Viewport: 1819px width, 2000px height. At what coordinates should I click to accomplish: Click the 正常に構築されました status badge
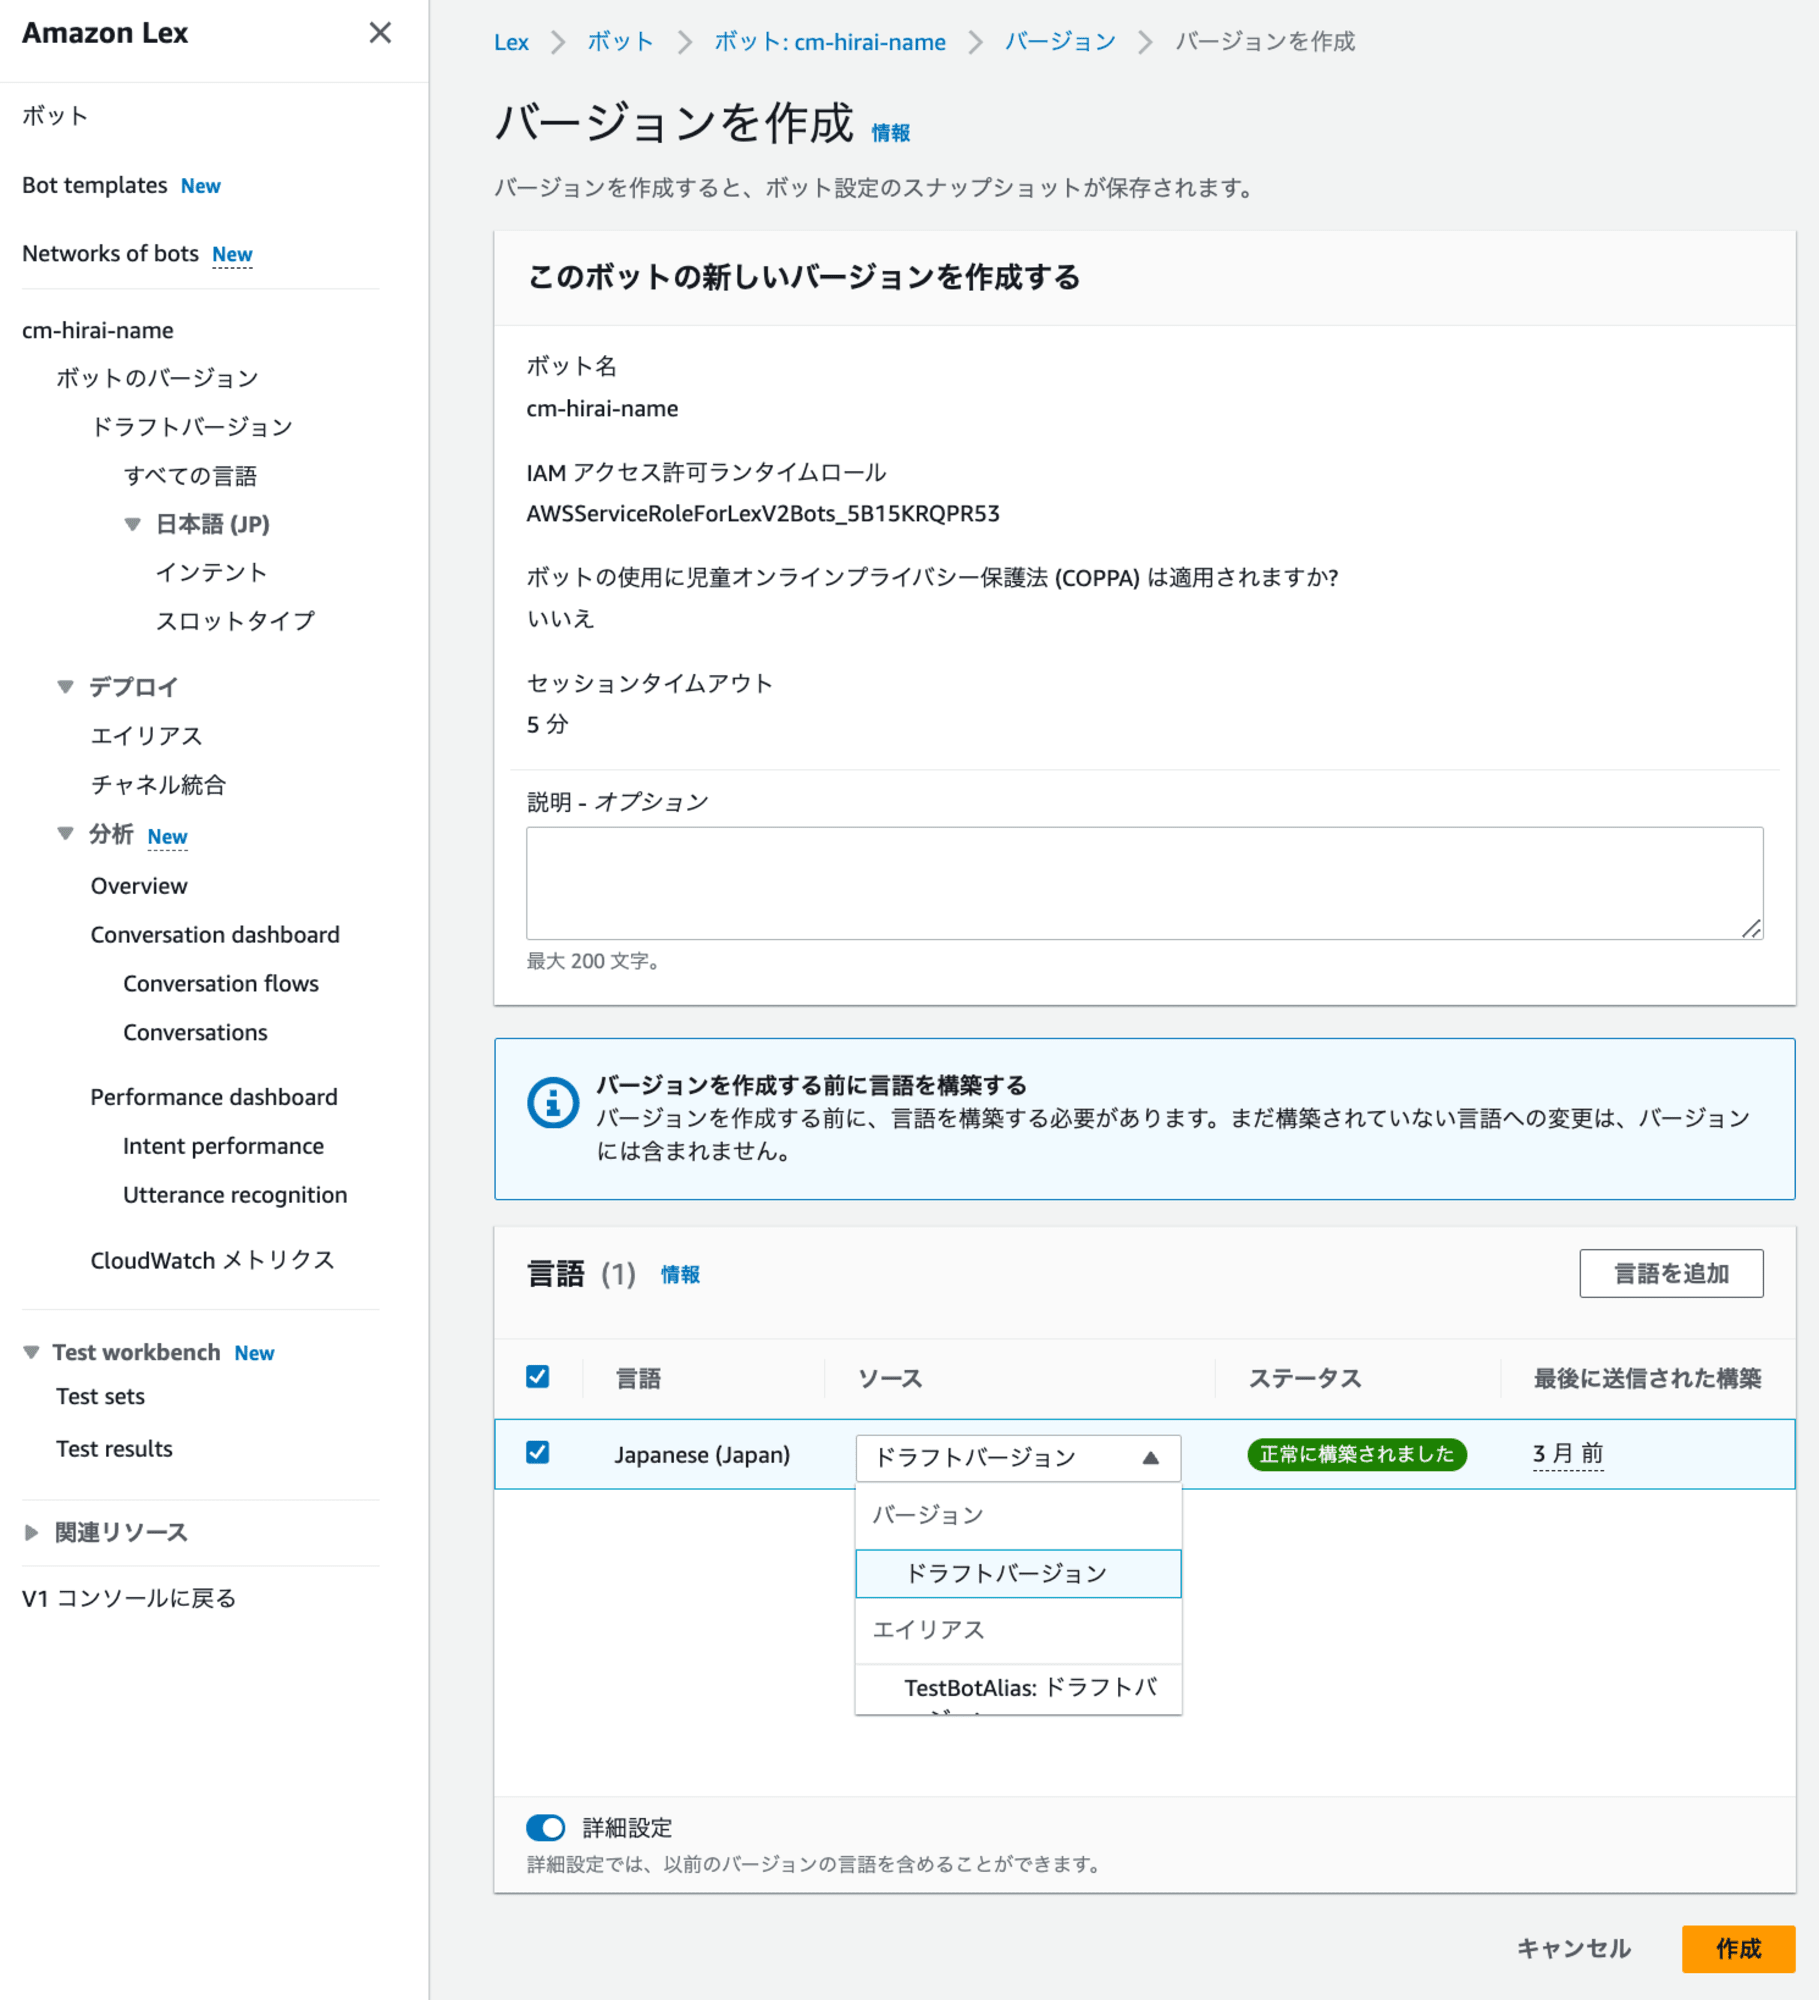[x=1356, y=1453]
